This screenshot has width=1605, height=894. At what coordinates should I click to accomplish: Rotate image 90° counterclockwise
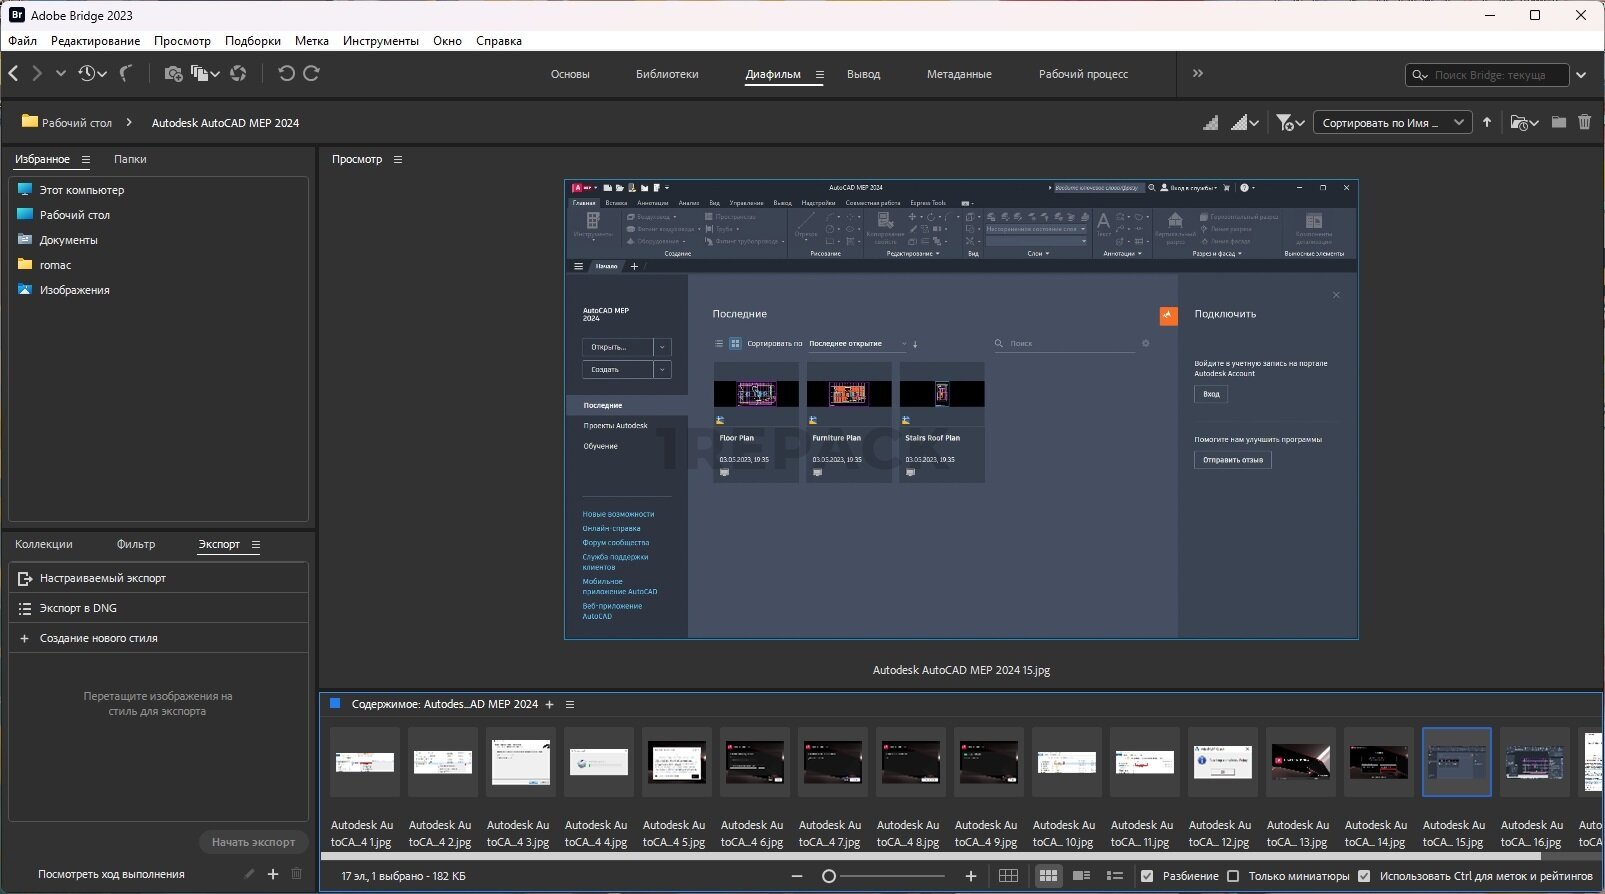pos(286,73)
